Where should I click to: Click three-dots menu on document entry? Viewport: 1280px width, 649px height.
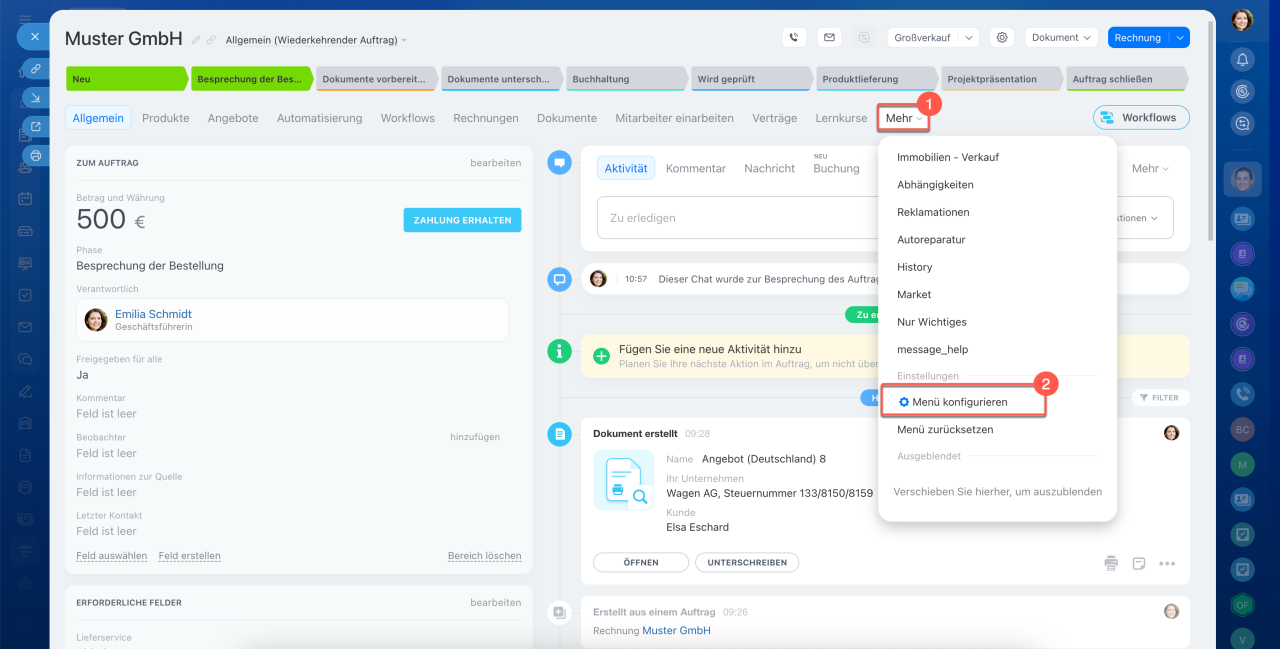pos(1167,563)
